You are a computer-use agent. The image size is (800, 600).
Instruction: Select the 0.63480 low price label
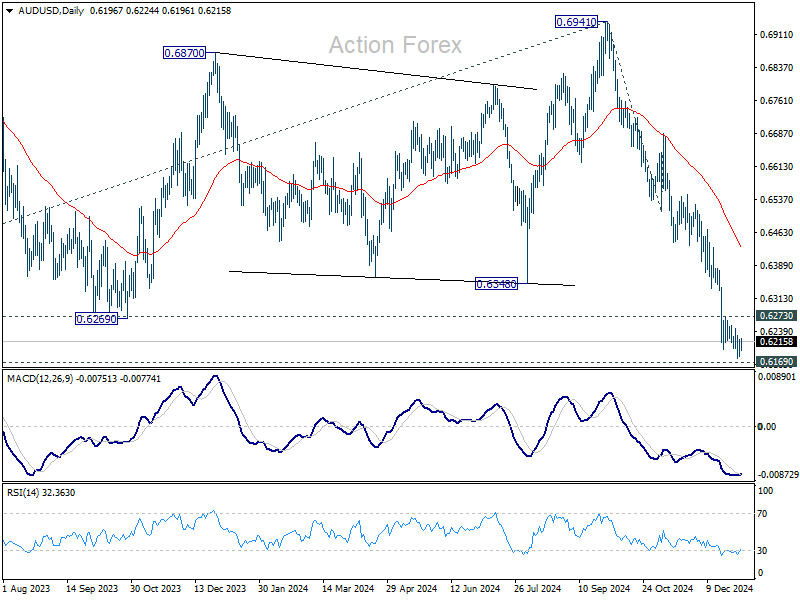pos(496,284)
